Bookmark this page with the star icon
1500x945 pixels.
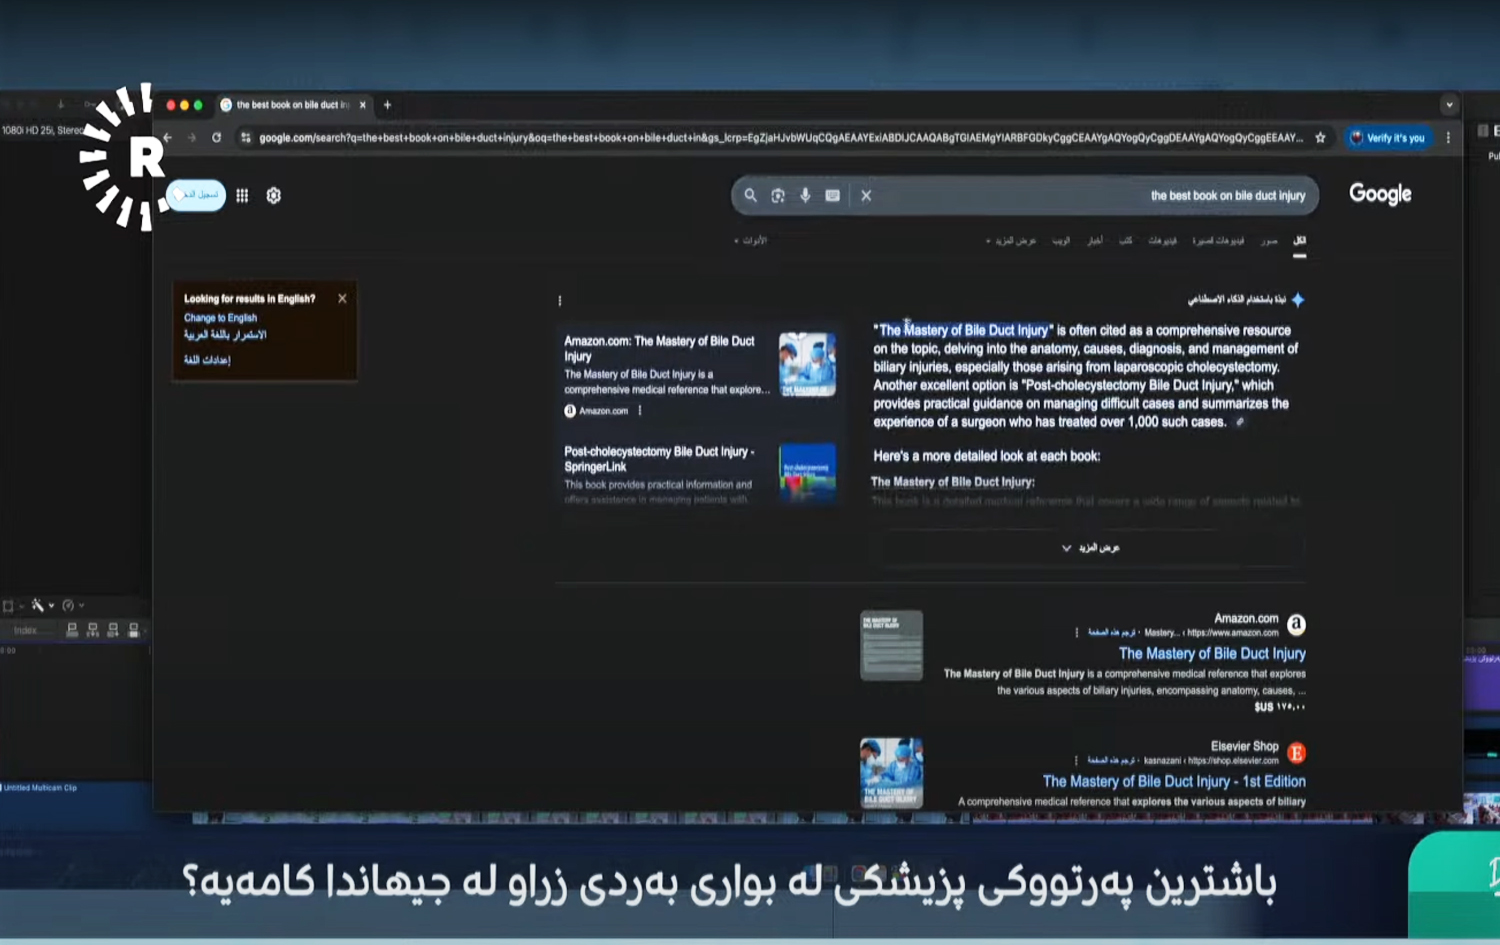[x=1320, y=138]
